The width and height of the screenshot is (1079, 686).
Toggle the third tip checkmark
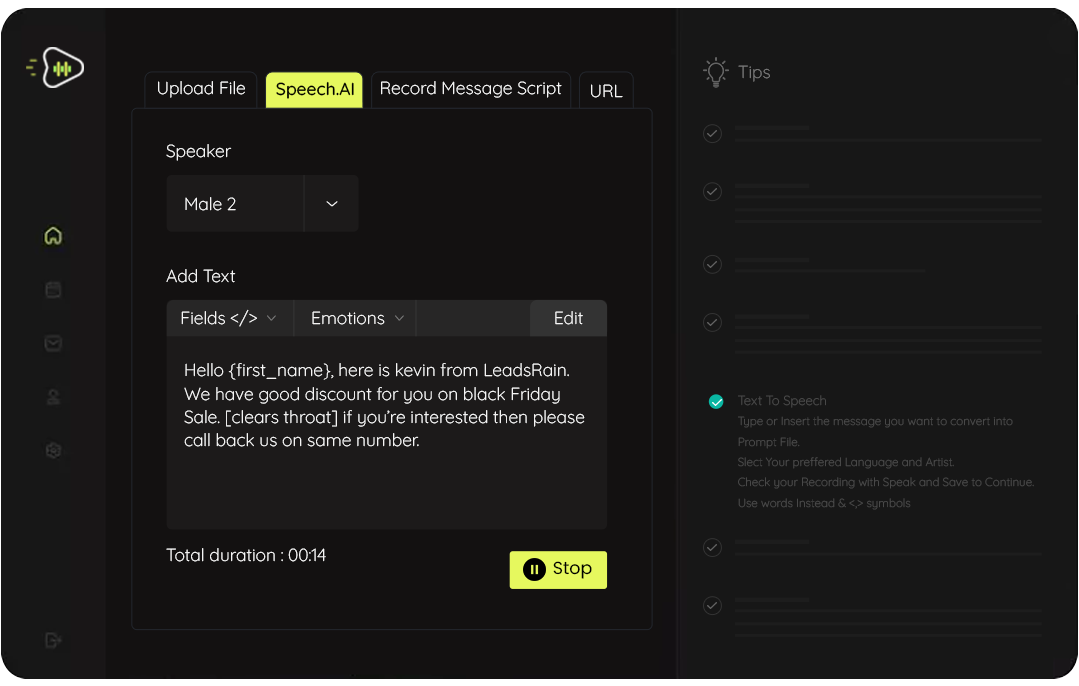712,264
